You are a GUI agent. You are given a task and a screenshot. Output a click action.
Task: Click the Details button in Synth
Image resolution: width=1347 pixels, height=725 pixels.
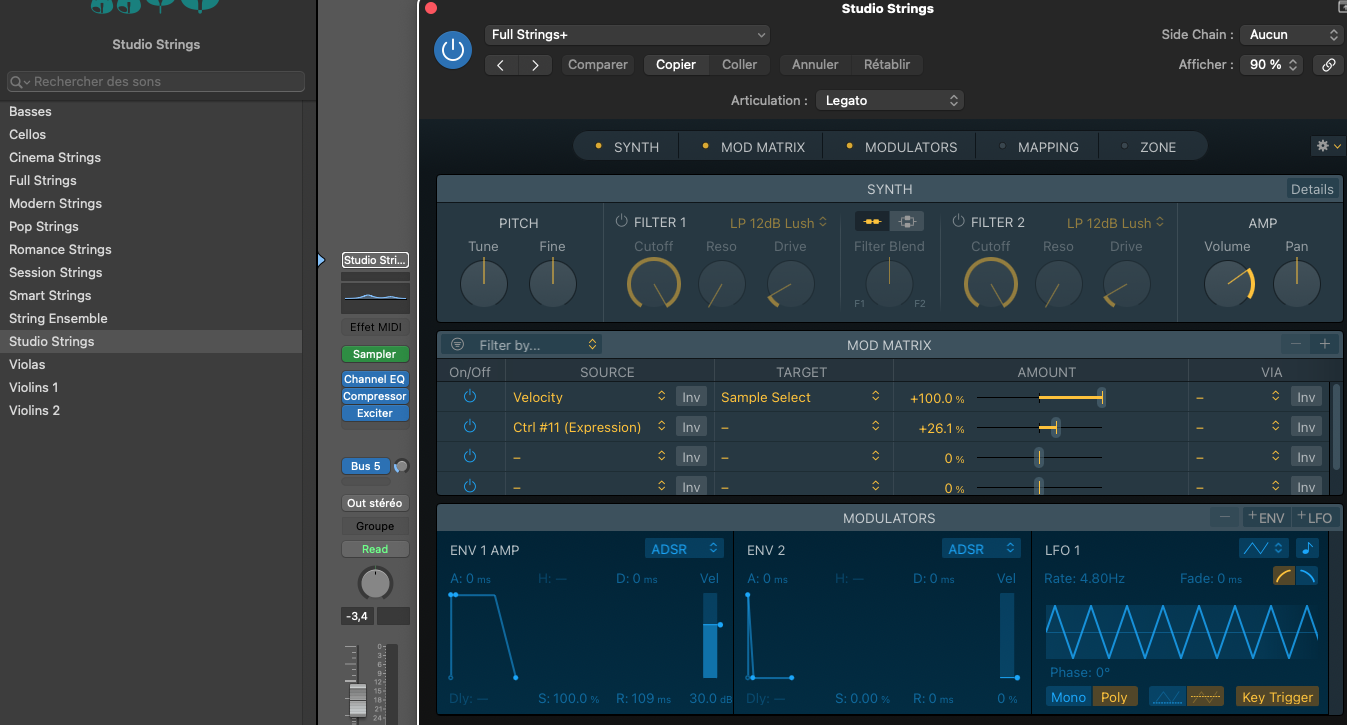tap(1311, 189)
